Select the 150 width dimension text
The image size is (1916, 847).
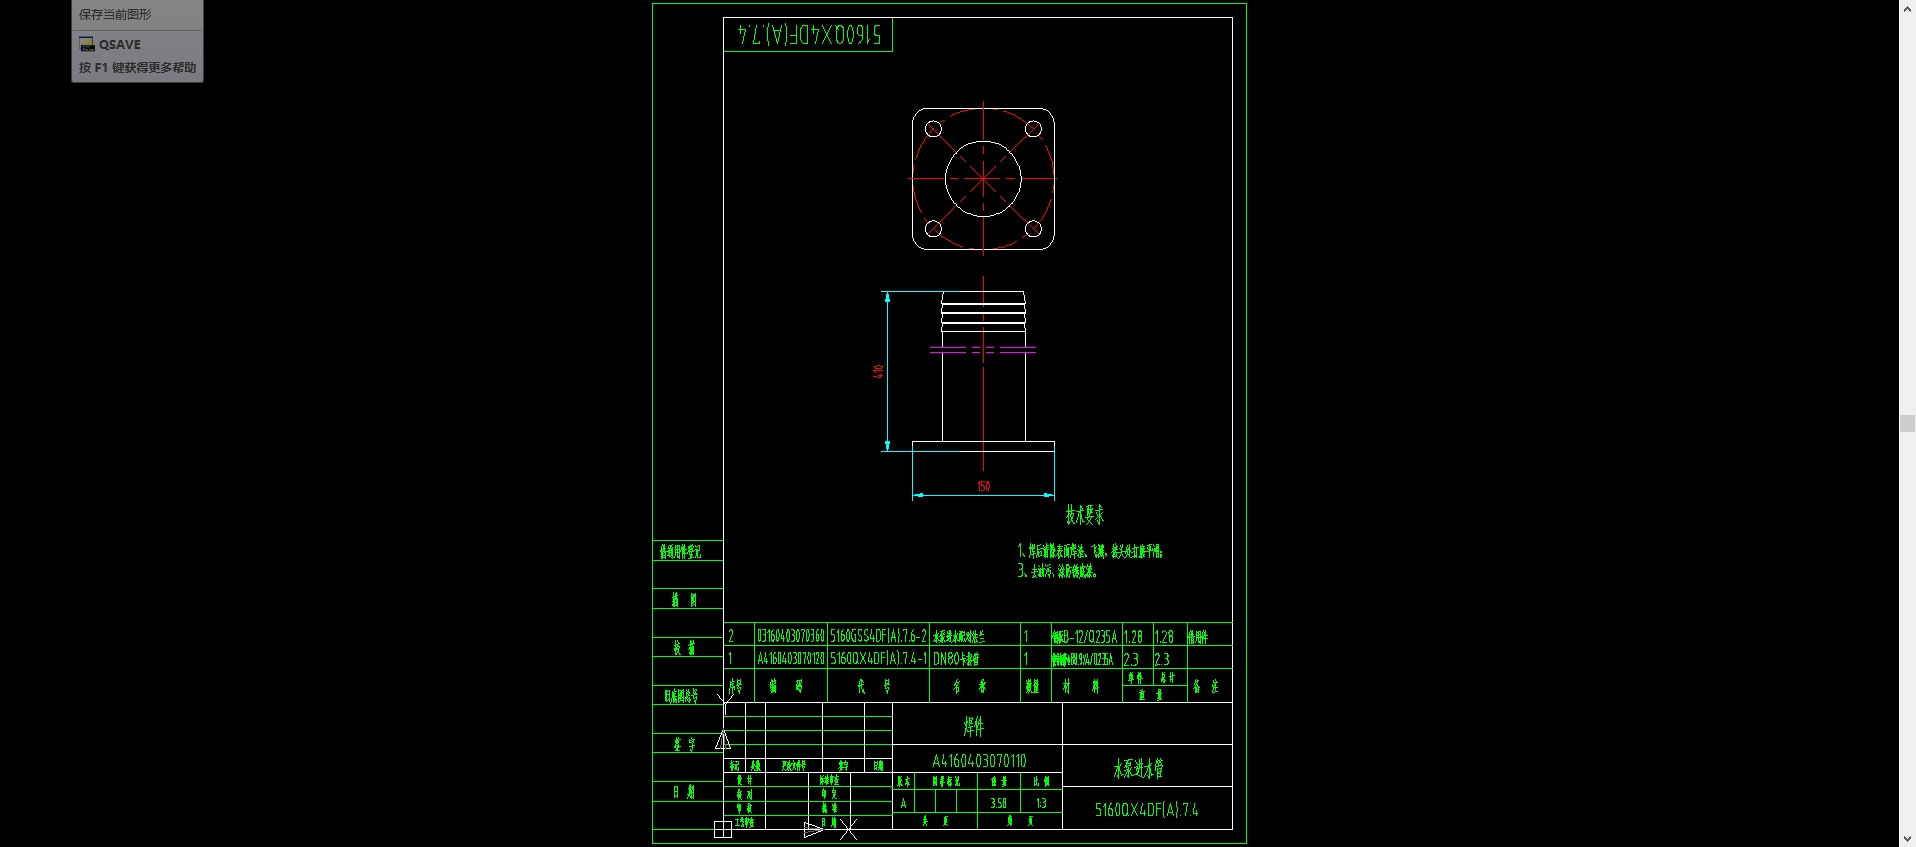[x=984, y=486]
